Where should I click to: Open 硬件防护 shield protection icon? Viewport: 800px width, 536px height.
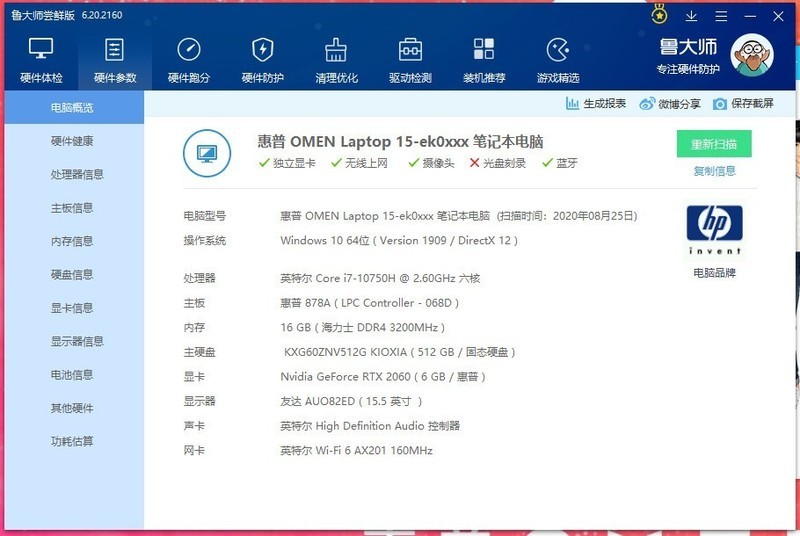pyautogui.click(x=263, y=49)
